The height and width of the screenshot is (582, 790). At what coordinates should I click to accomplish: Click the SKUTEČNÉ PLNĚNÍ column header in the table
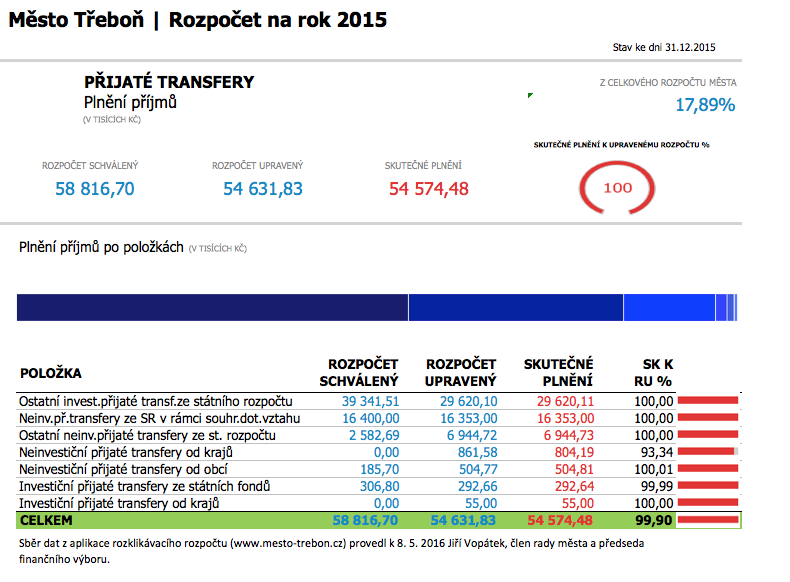click(558, 372)
